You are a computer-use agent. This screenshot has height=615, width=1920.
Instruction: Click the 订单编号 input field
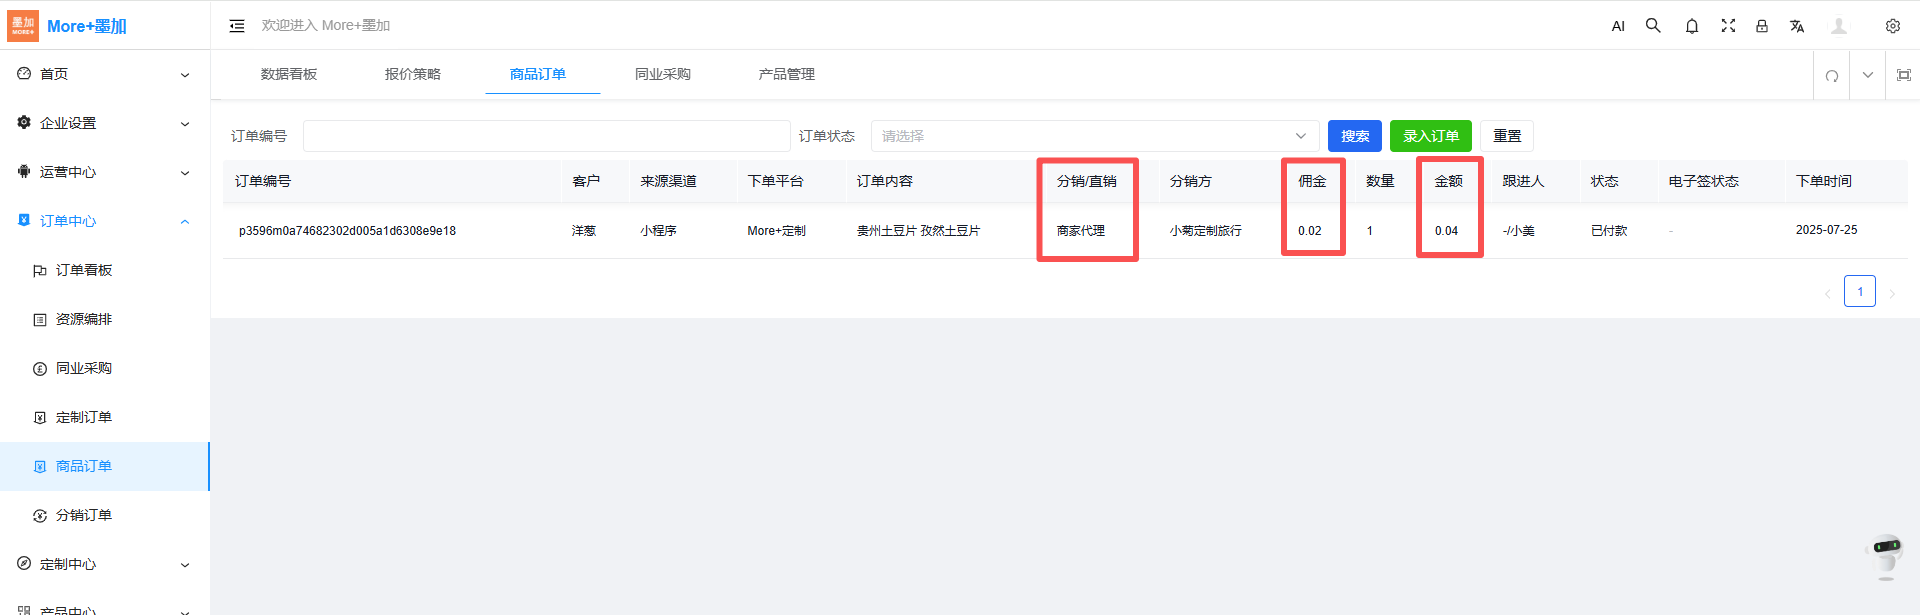coord(546,136)
